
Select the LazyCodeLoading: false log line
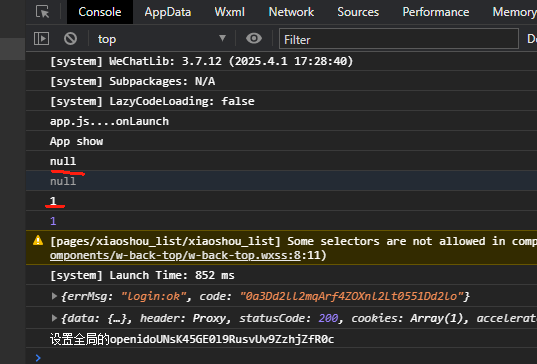(282, 101)
